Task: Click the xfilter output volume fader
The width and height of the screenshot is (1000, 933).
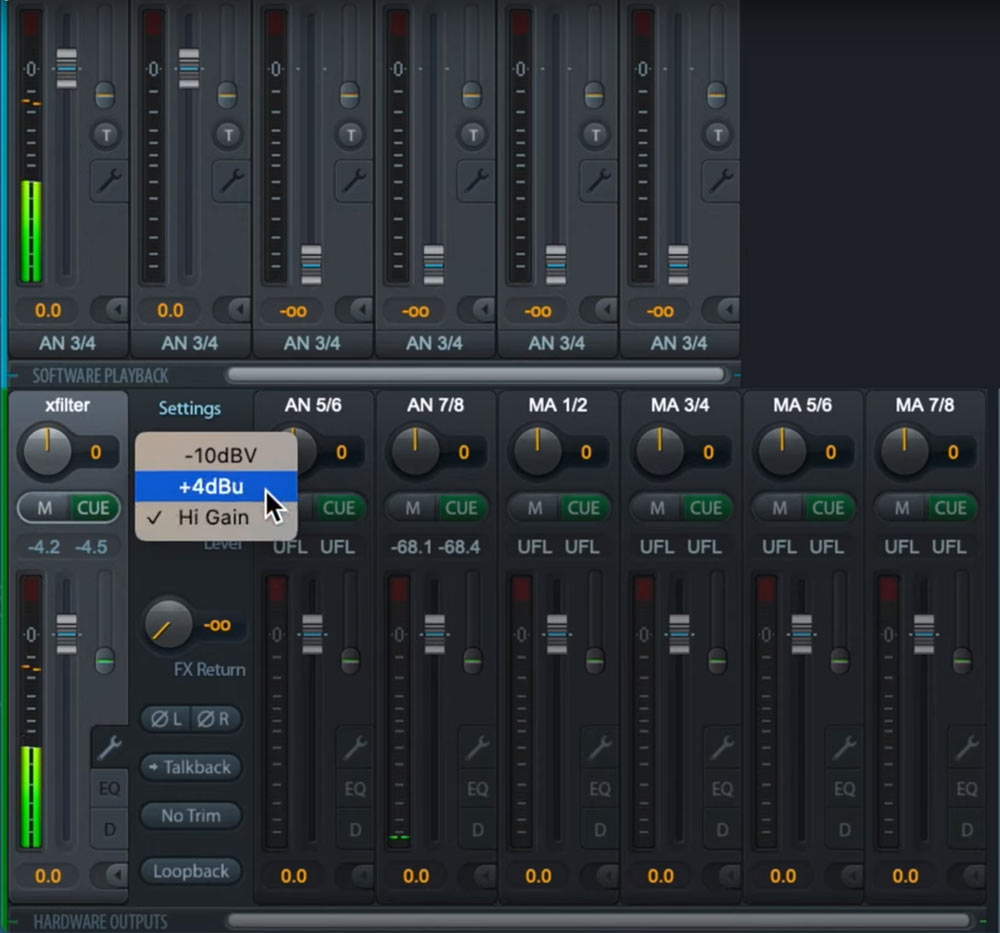Action: pyautogui.click(x=67, y=634)
